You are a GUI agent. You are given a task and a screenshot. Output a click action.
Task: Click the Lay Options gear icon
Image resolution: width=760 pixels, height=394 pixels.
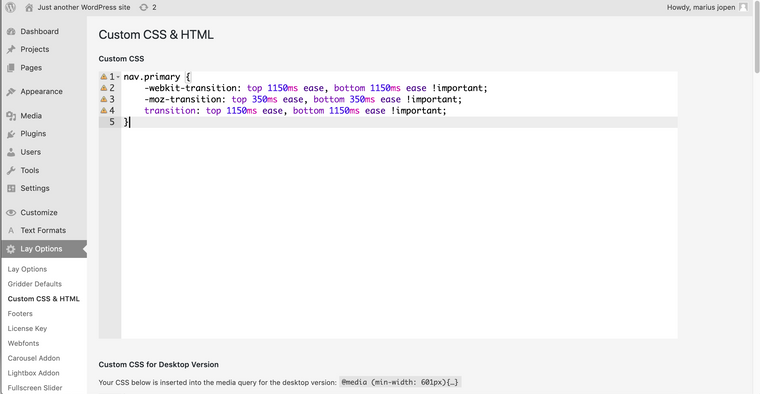pos(11,249)
